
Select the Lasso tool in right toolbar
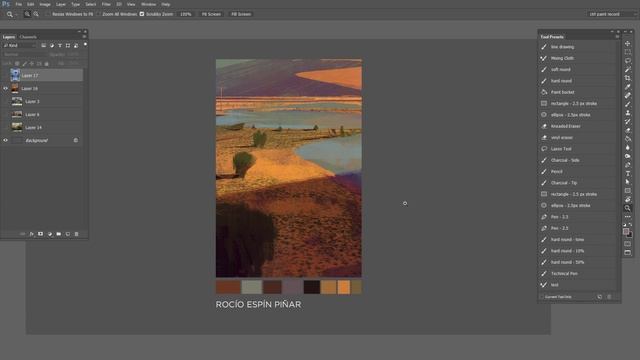pyautogui.click(x=627, y=61)
